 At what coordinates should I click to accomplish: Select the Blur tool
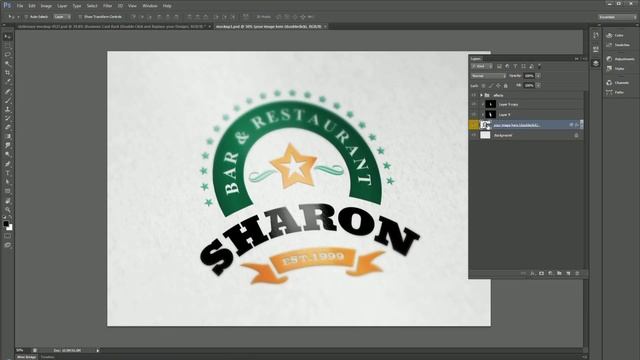(7, 145)
